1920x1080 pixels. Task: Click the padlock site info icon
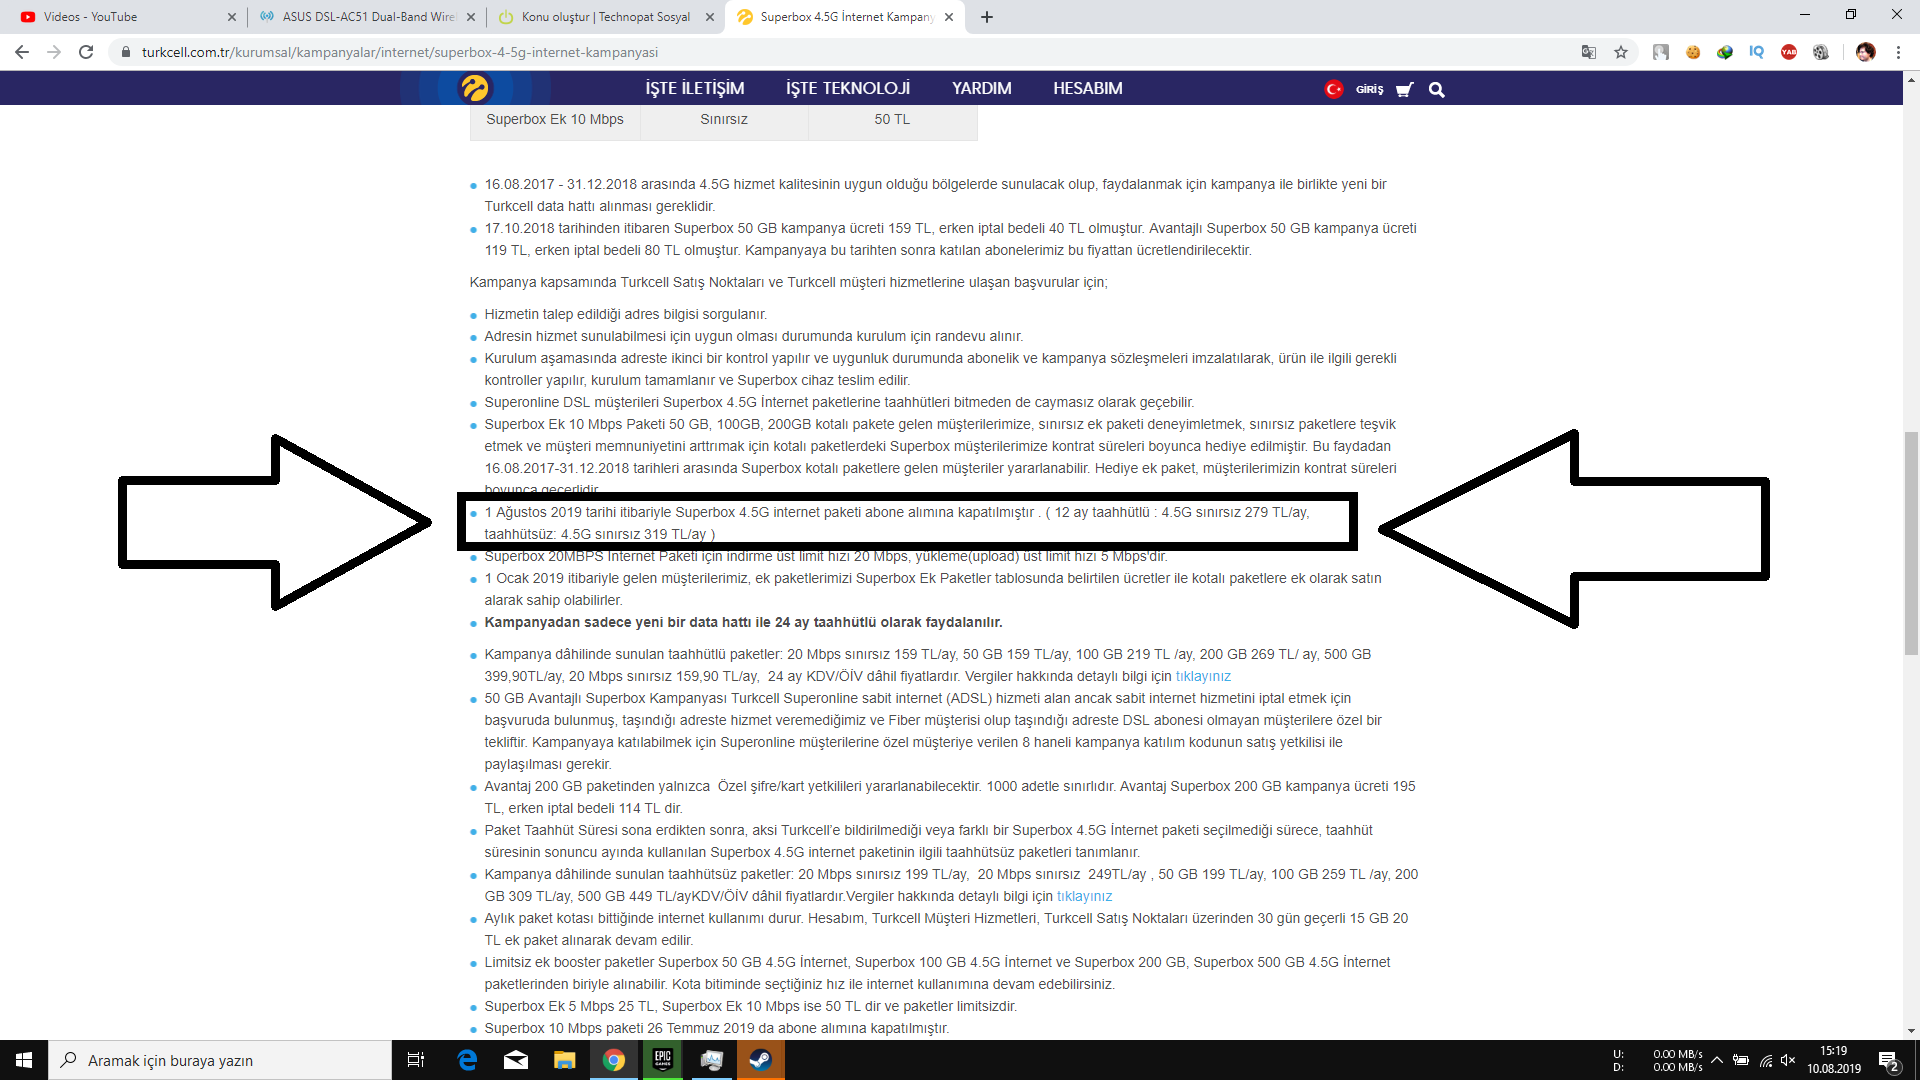pyautogui.click(x=125, y=52)
